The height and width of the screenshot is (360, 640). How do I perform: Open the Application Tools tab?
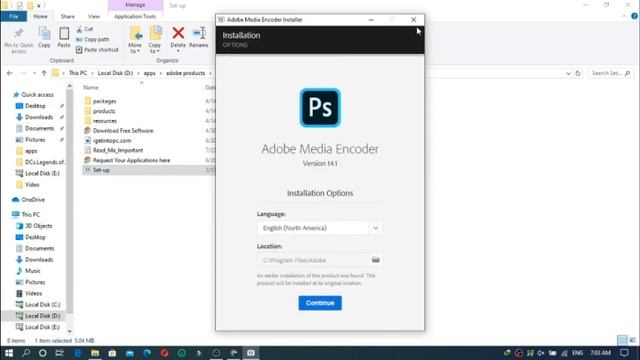click(135, 16)
